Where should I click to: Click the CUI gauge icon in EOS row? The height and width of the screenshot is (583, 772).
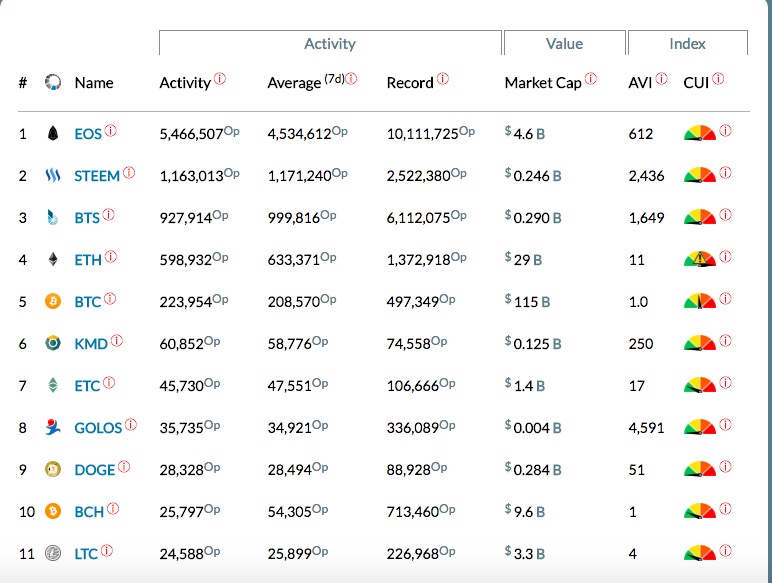point(700,133)
